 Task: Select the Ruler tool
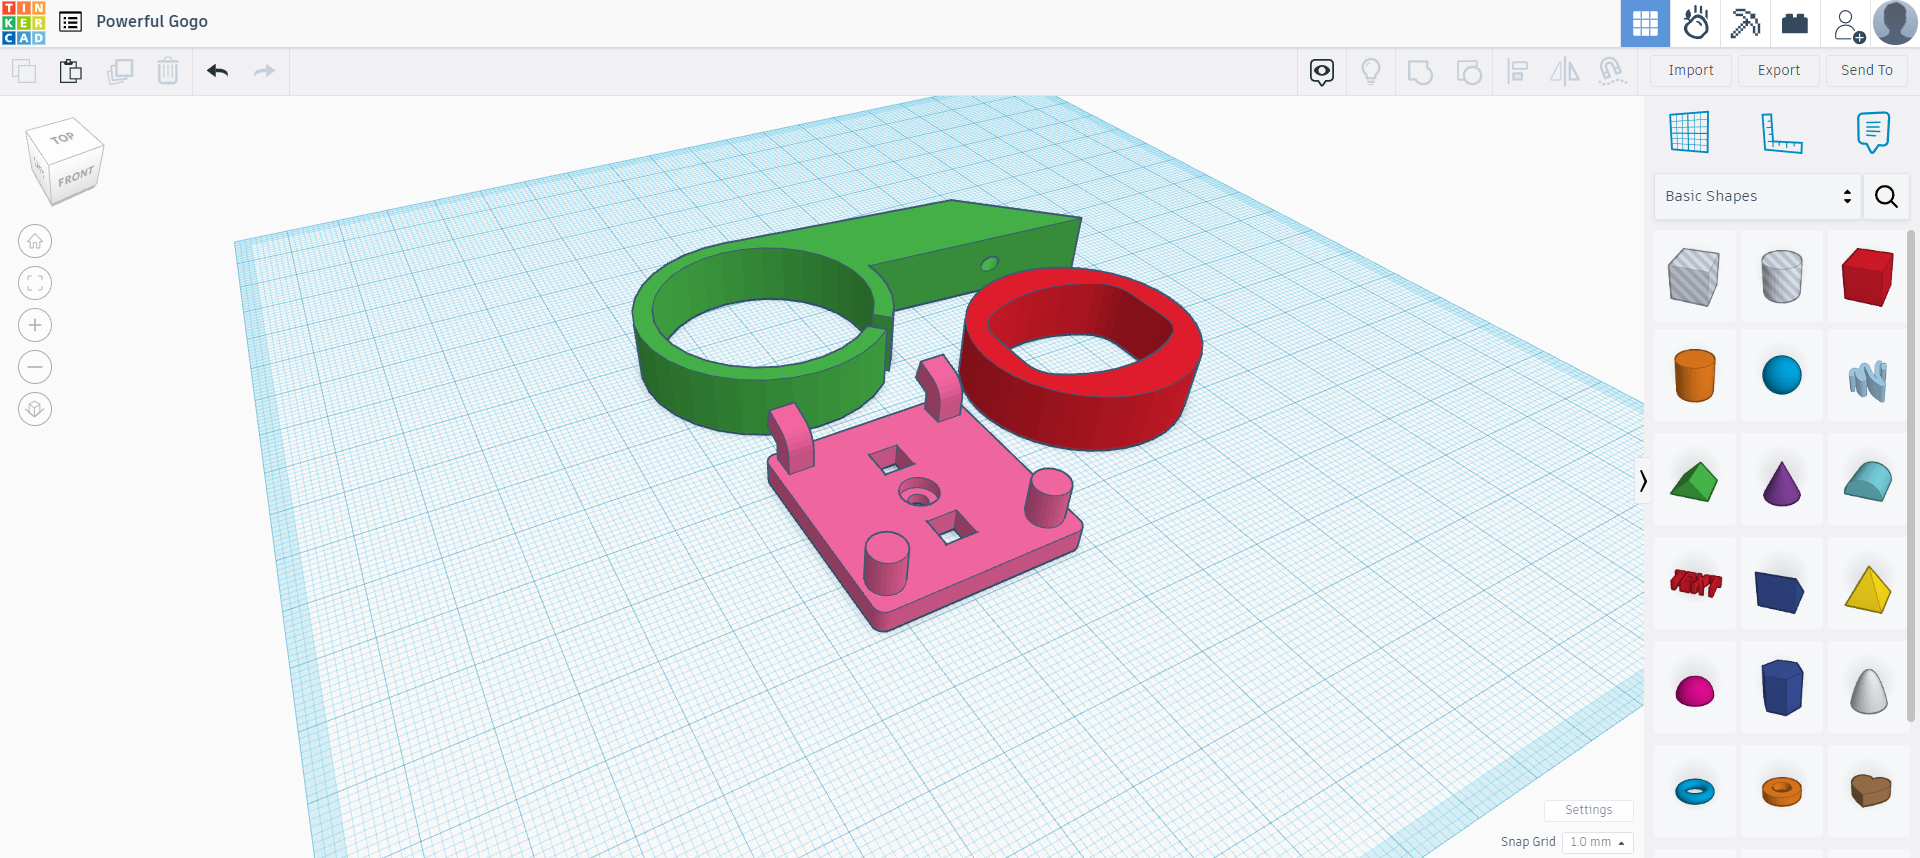pyautogui.click(x=1781, y=132)
